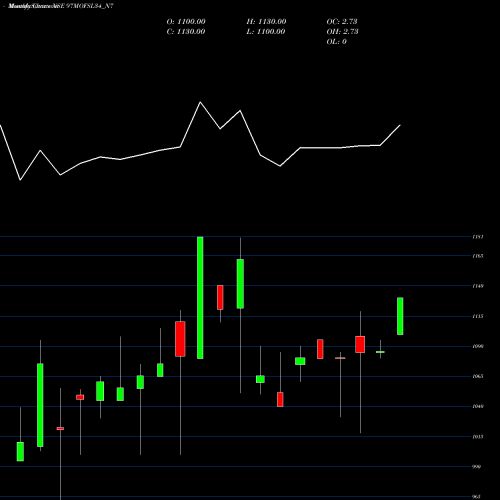
Task: Select the OC: 2.73 value
Action: (x=342, y=22)
